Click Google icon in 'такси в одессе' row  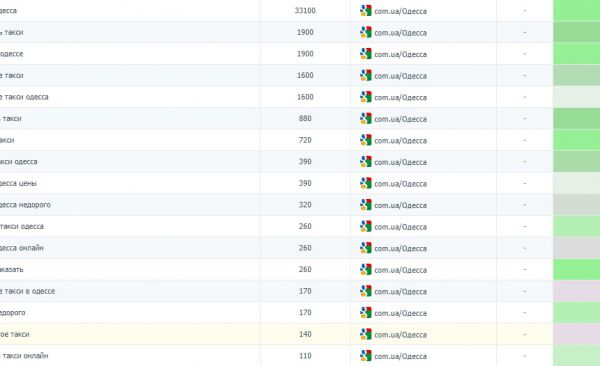point(366,291)
